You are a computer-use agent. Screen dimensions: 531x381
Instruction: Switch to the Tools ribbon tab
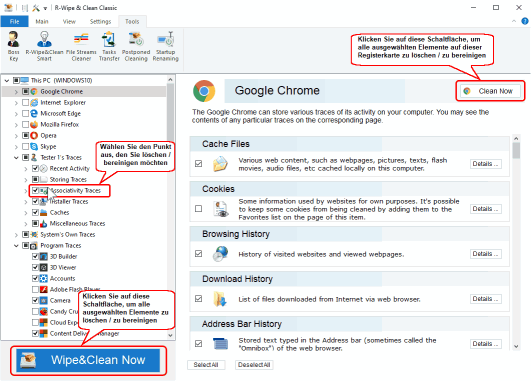click(132, 21)
